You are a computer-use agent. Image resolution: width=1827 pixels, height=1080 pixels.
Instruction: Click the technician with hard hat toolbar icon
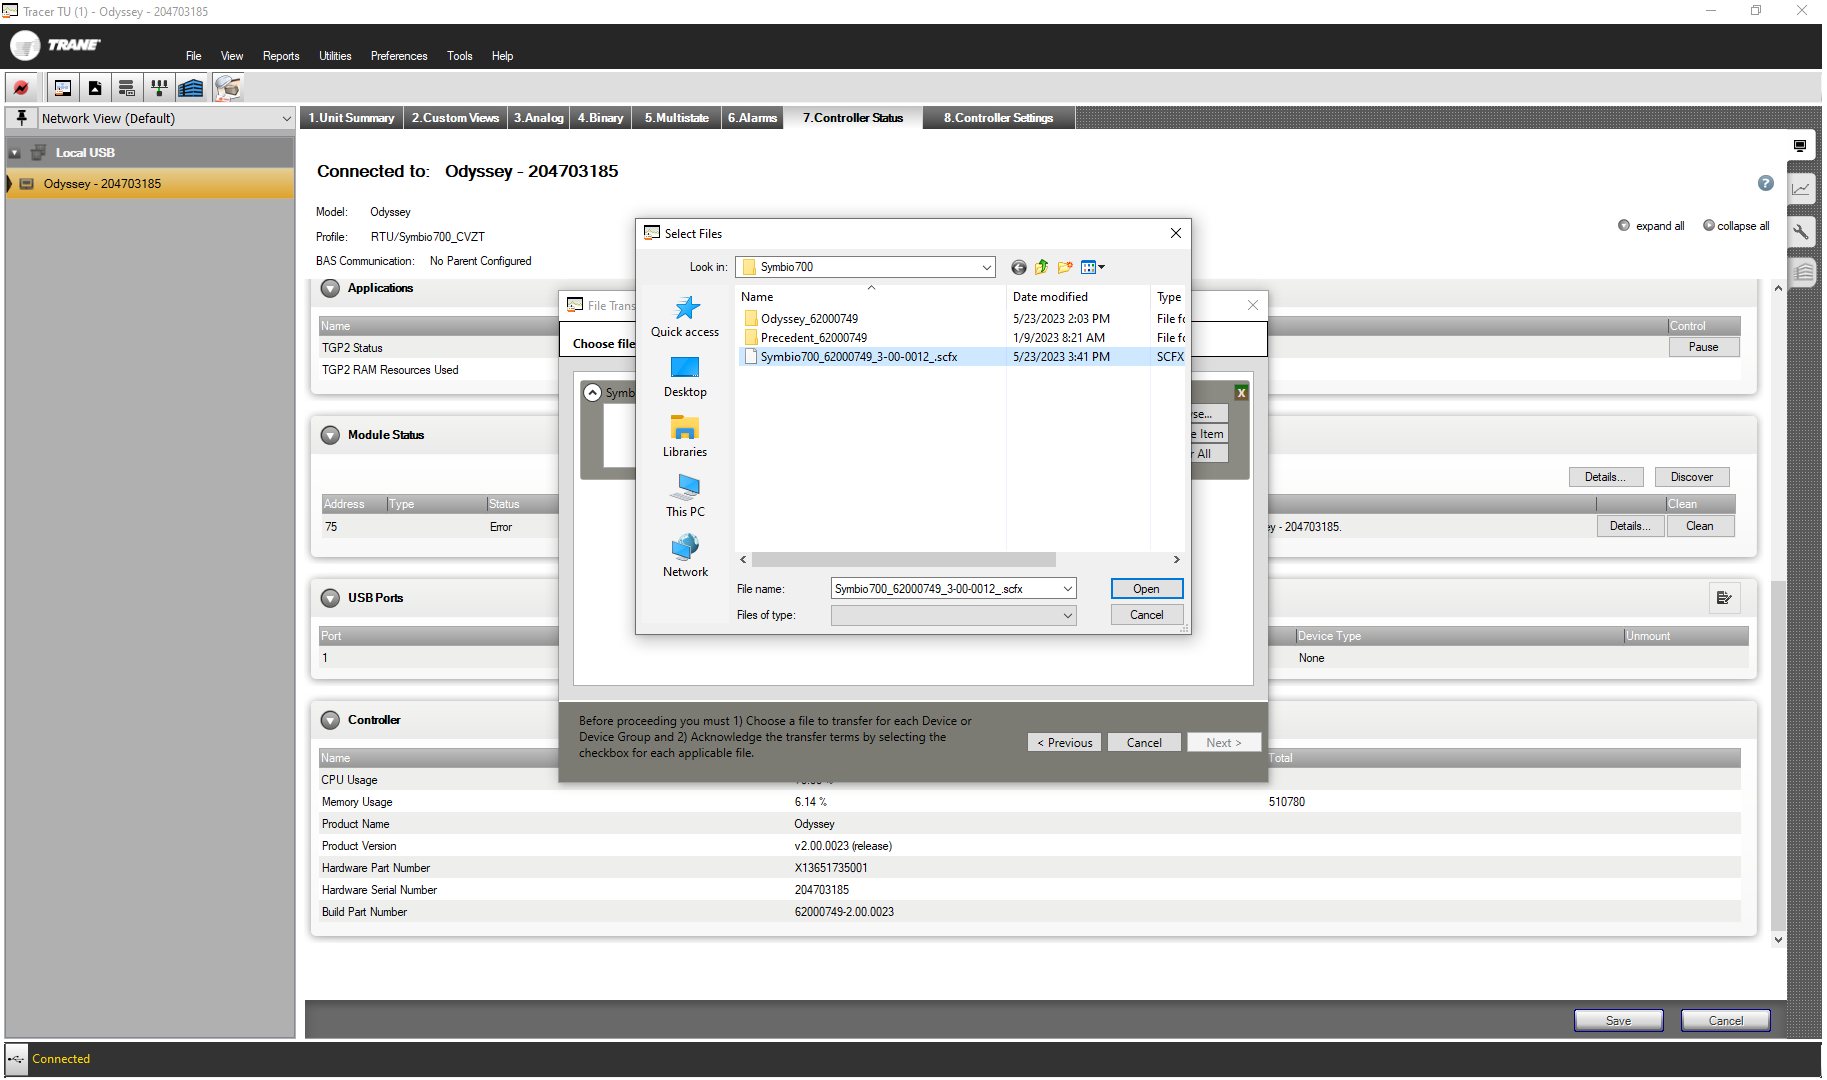pos(227,88)
